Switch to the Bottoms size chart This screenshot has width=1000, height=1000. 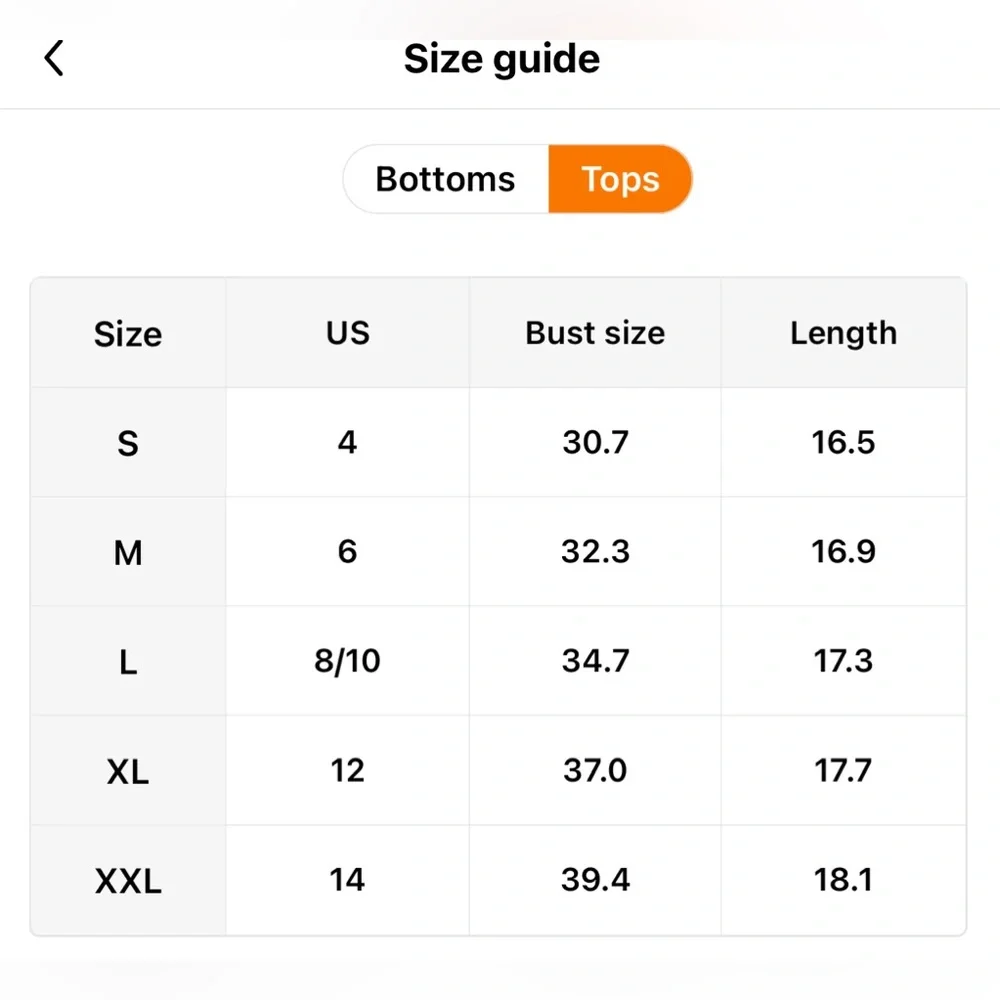pos(445,179)
